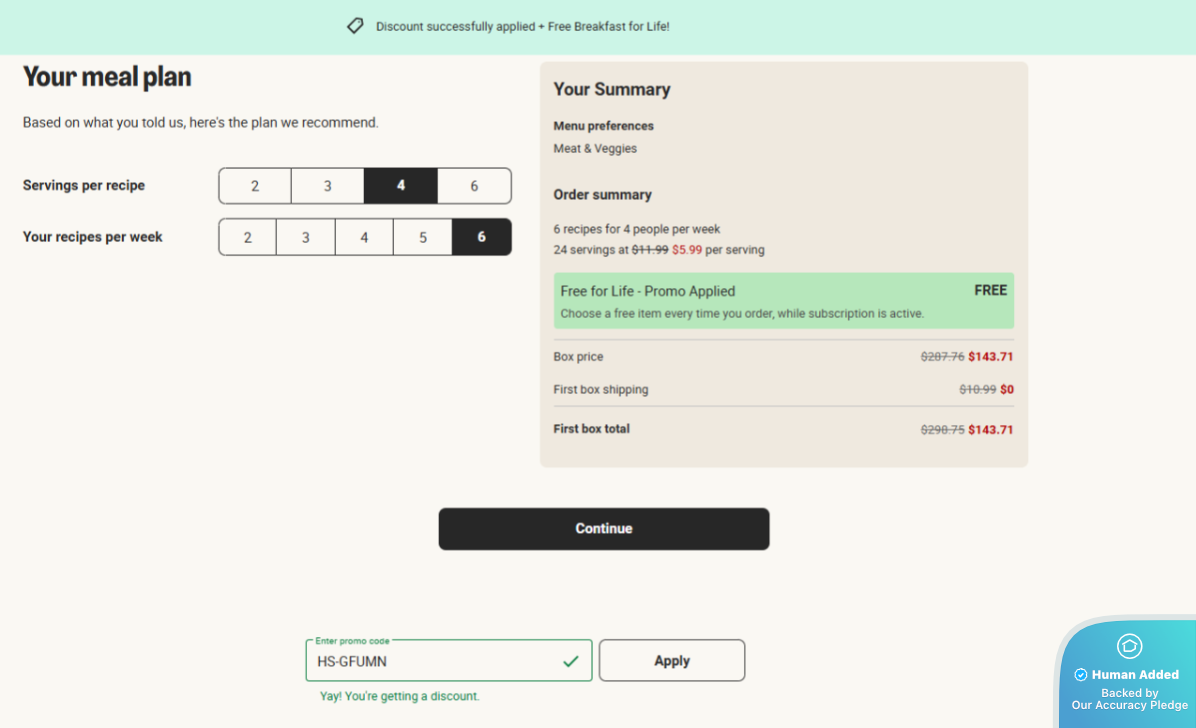Screen dimensions: 1196x728
Task: Click the green checkmark in promo code field
Action: (571, 661)
